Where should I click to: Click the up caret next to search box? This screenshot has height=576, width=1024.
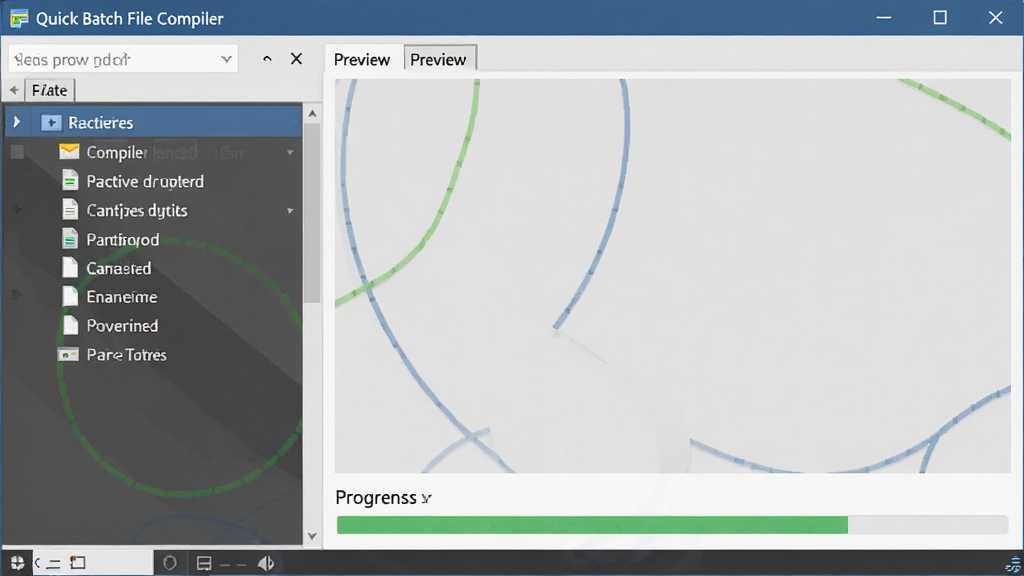267,59
